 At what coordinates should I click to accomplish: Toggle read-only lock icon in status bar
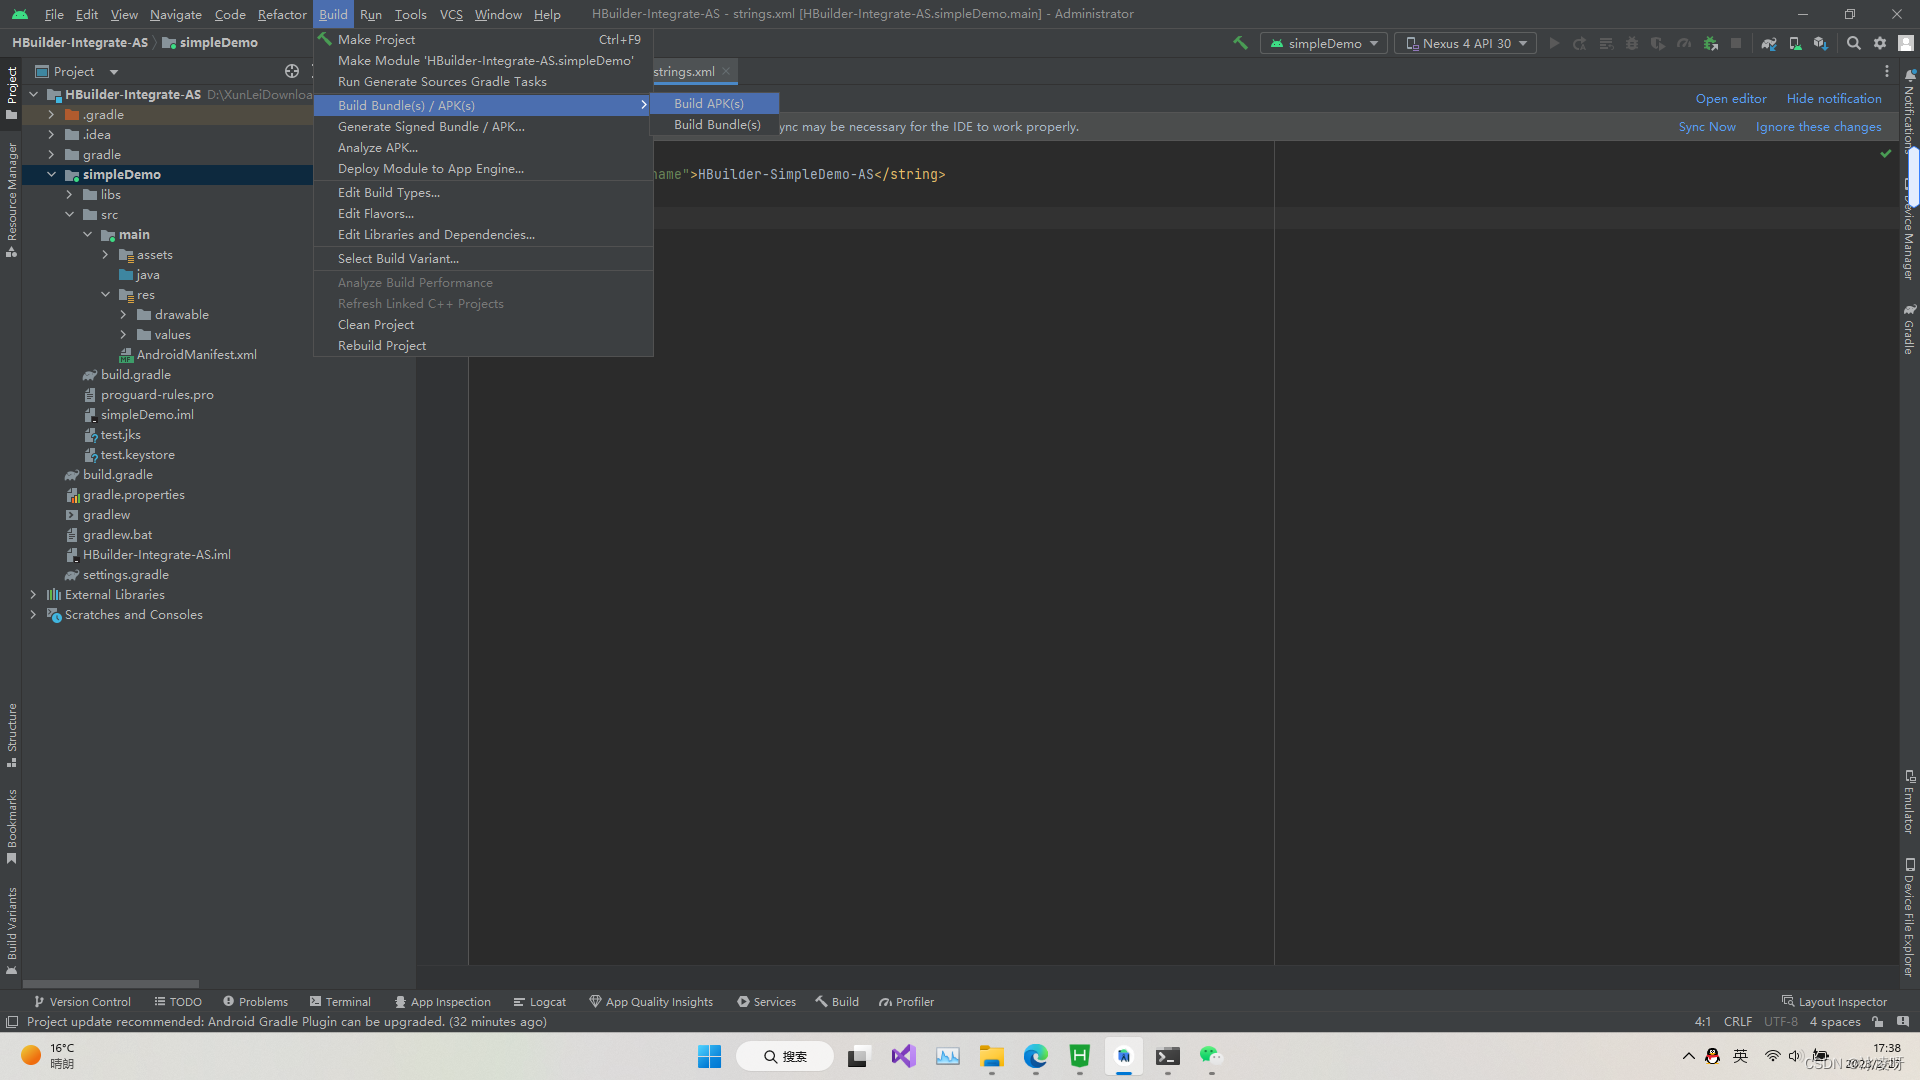tap(1878, 1022)
